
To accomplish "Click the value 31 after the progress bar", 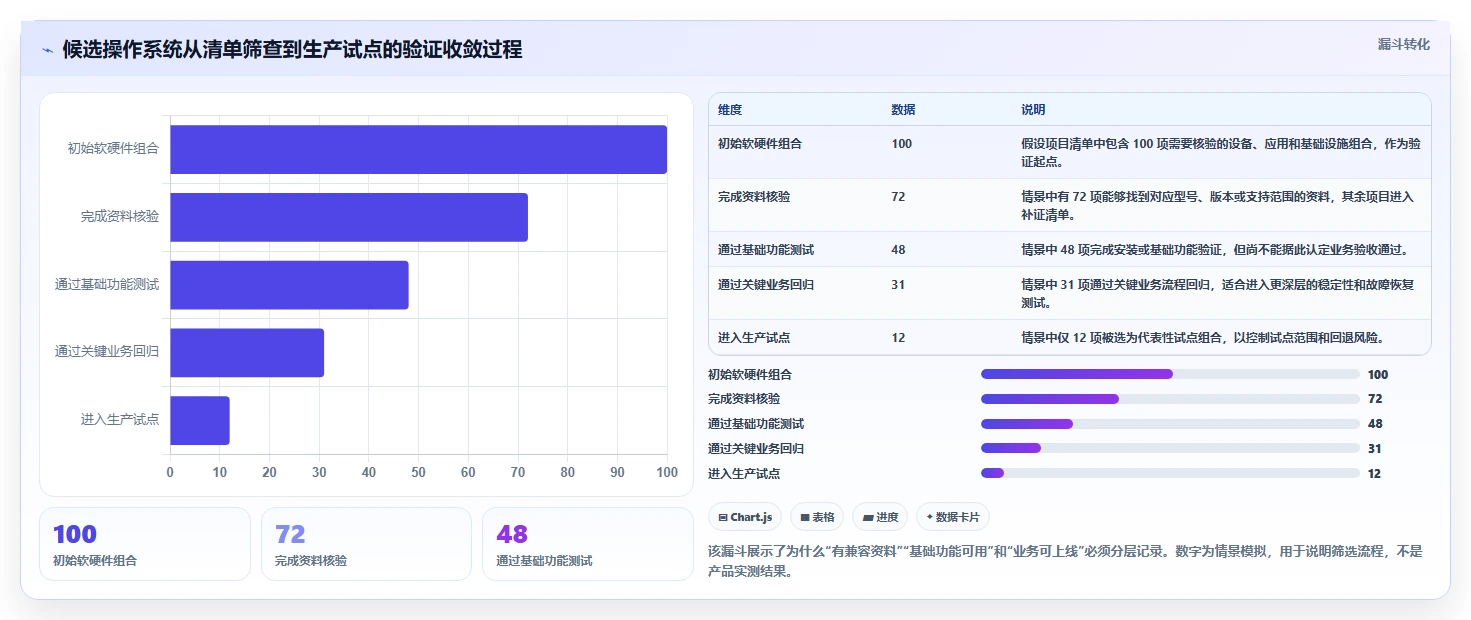I will coord(1375,449).
